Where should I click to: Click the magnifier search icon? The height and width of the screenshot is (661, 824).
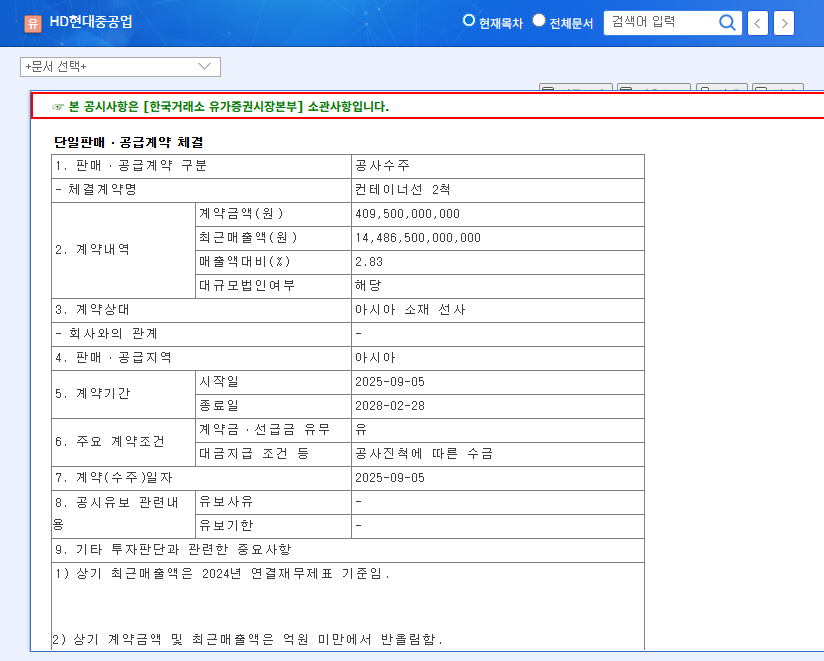[727, 23]
